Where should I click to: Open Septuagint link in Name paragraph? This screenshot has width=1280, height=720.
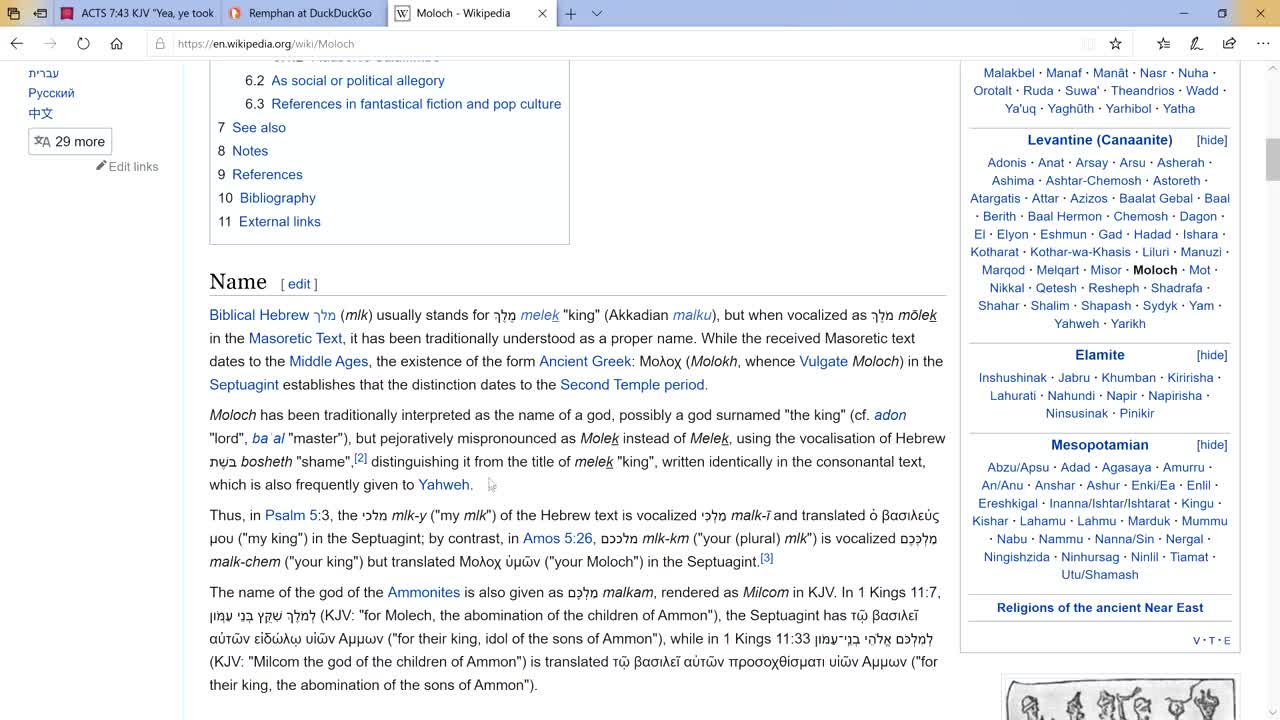click(x=244, y=384)
